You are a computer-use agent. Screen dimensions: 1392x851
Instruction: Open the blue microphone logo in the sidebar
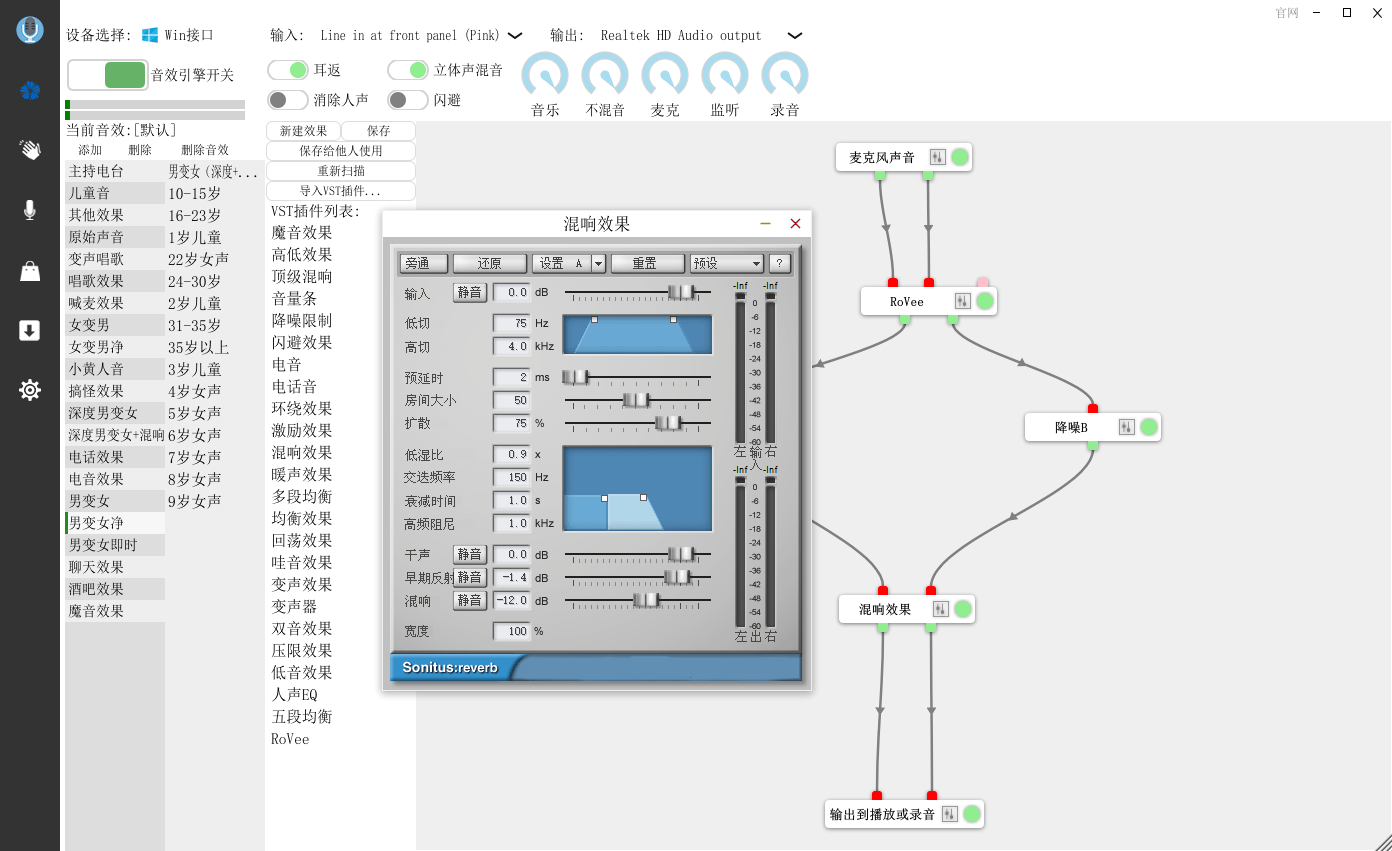(30, 30)
